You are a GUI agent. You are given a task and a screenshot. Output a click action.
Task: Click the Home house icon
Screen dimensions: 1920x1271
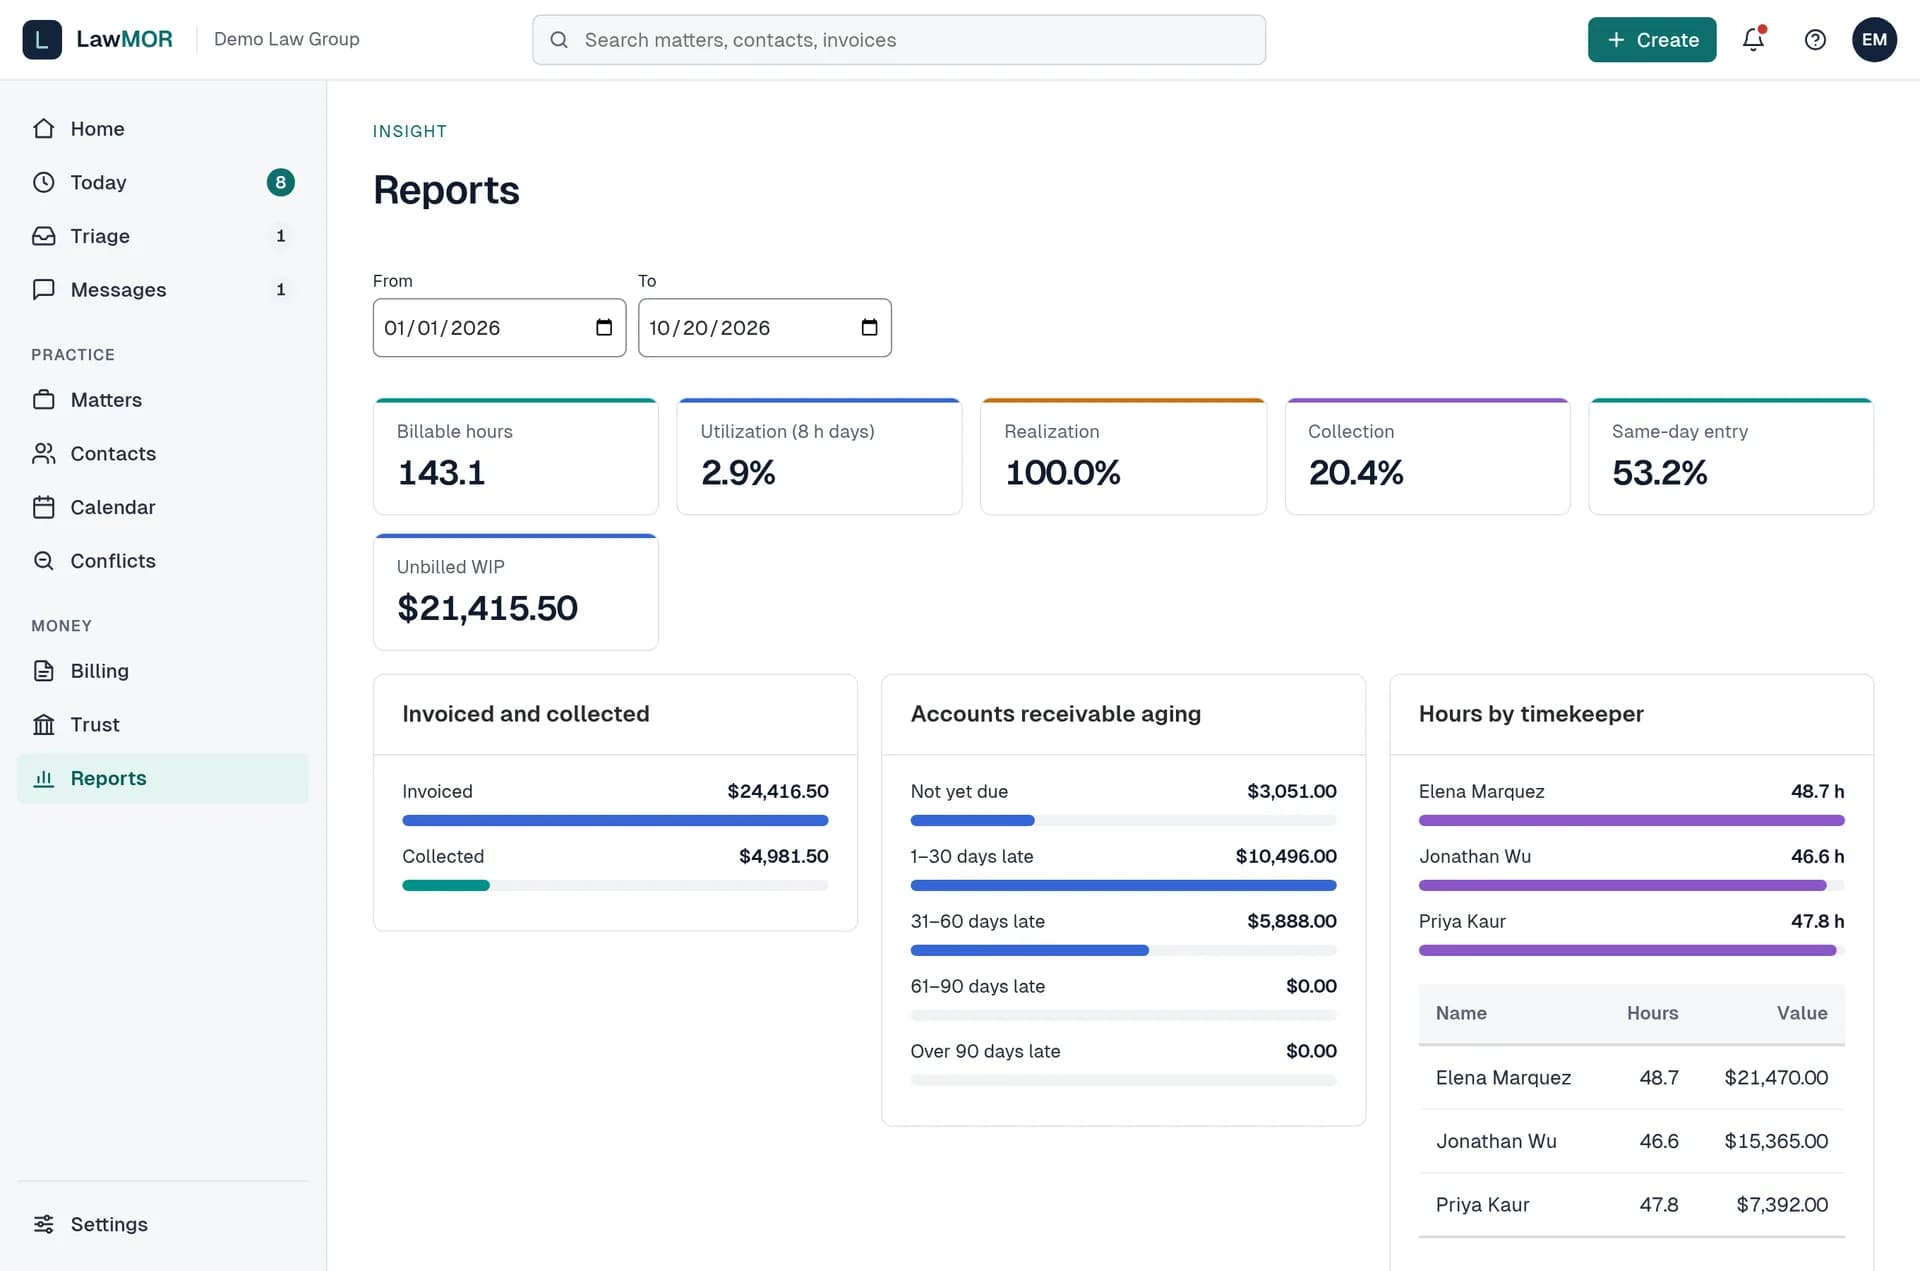pyautogui.click(x=43, y=128)
